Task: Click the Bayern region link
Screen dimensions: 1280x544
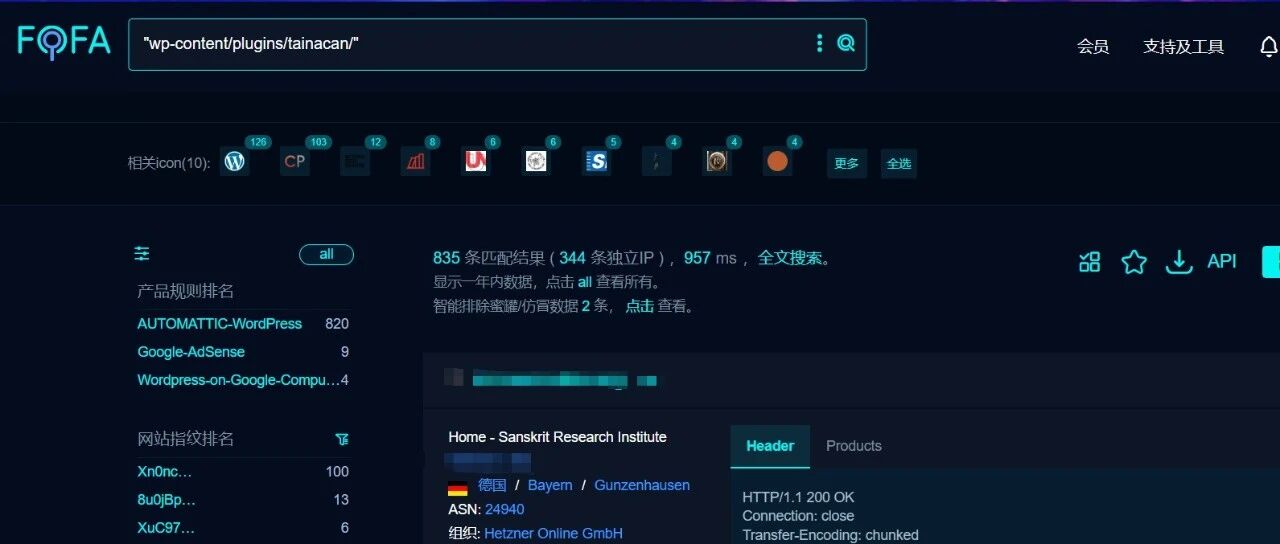Action: (x=550, y=485)
